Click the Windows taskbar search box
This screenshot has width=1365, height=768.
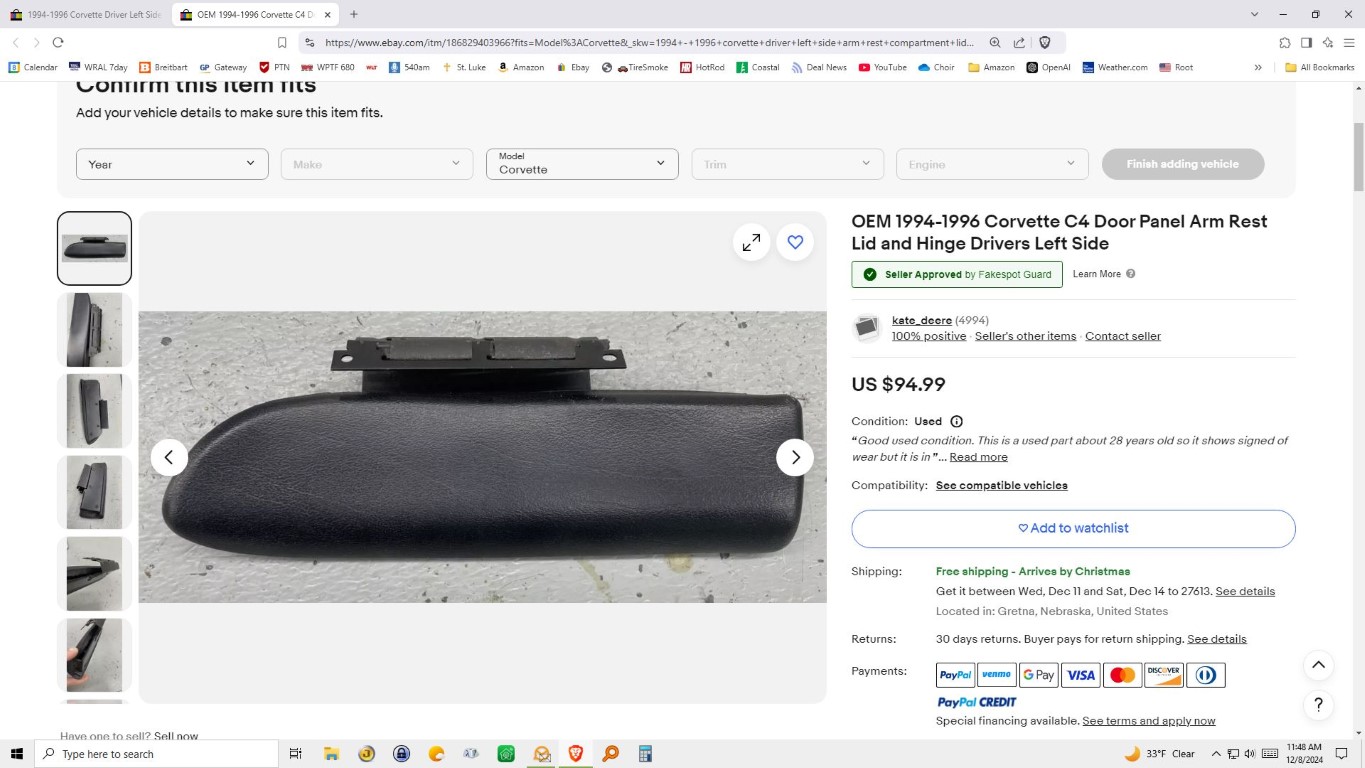(157, 754)
